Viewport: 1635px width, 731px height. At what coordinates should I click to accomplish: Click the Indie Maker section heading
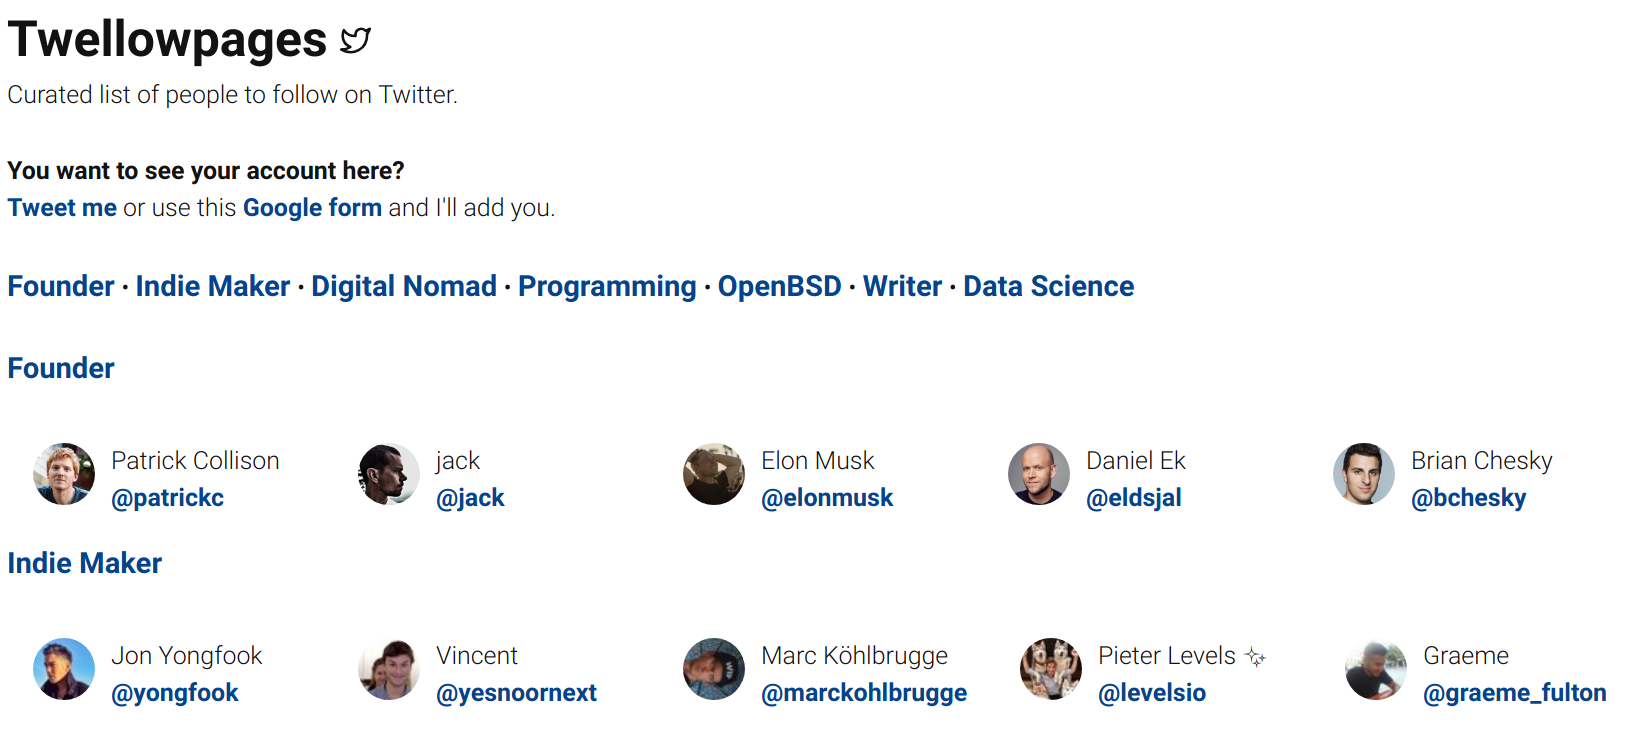pos(85,564)
